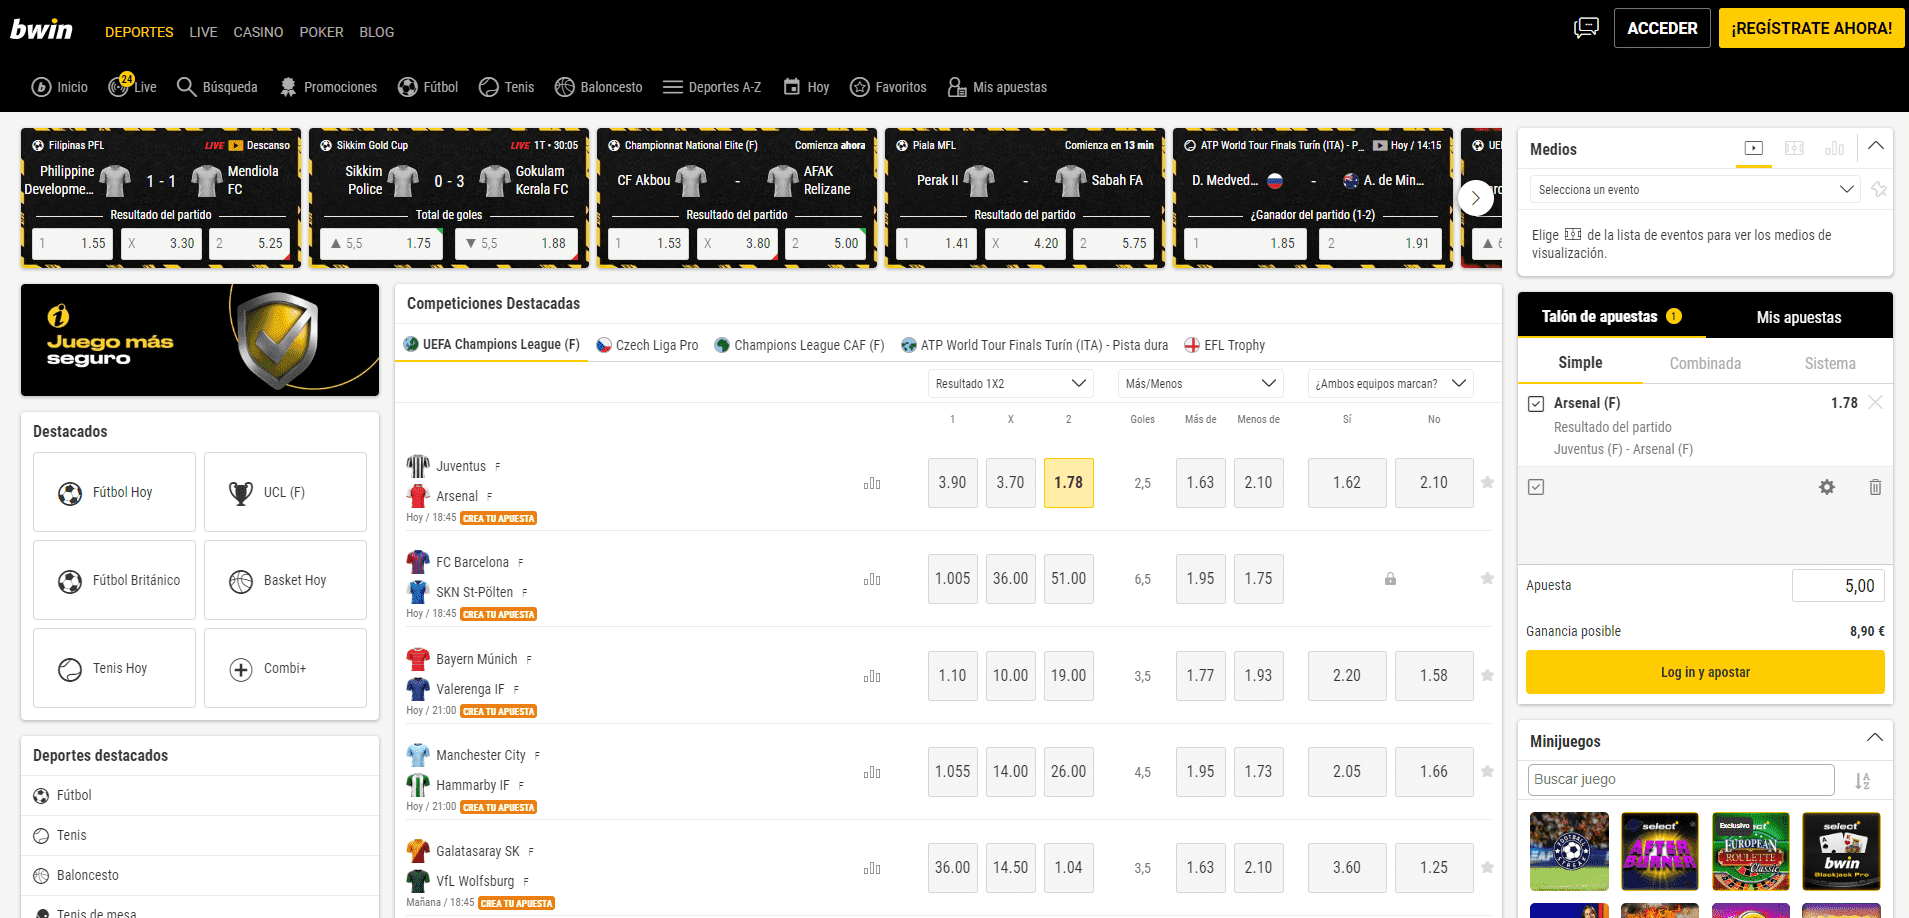The height and width of the screenshot is (918, 1909).
Task: Switch to Combinada bet tab
Action: 1705,363
